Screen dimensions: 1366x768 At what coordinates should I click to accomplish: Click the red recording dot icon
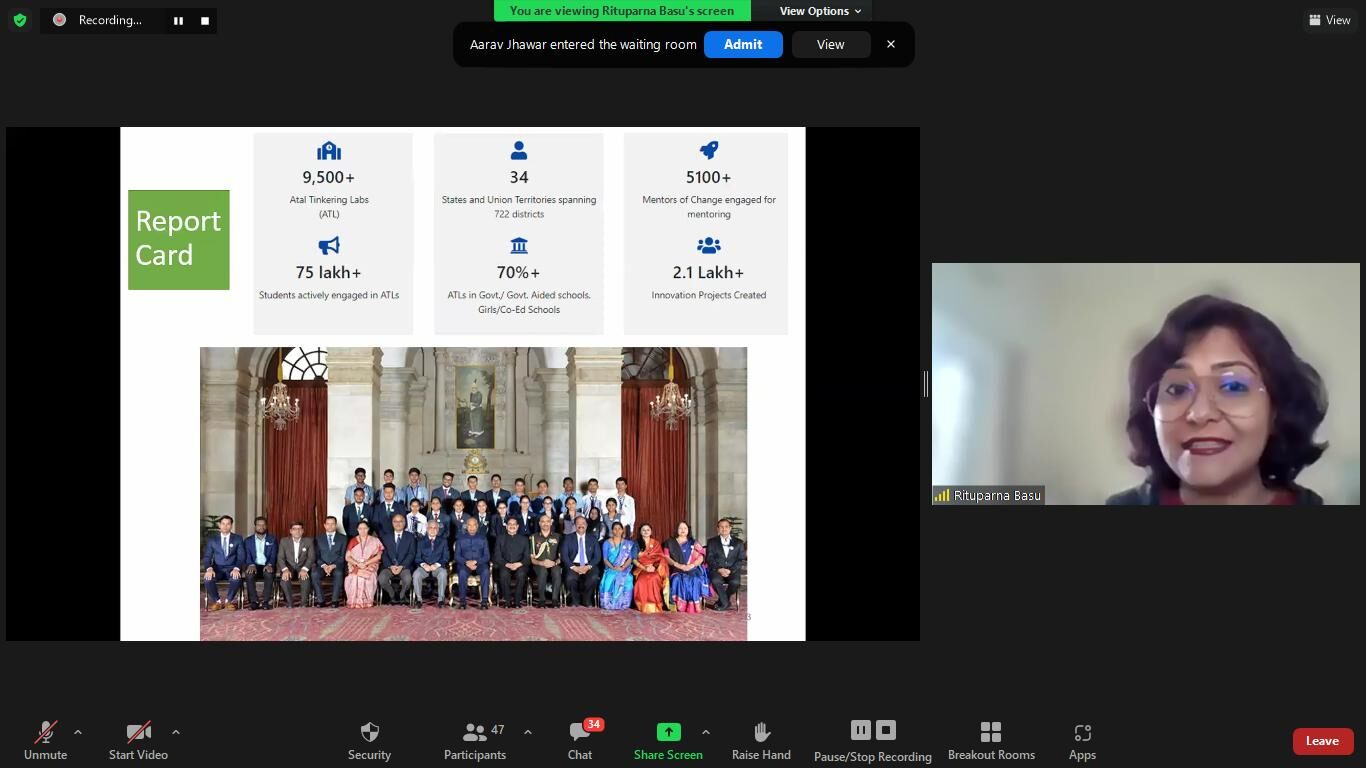pyautogui.click(x=60, y=20)
